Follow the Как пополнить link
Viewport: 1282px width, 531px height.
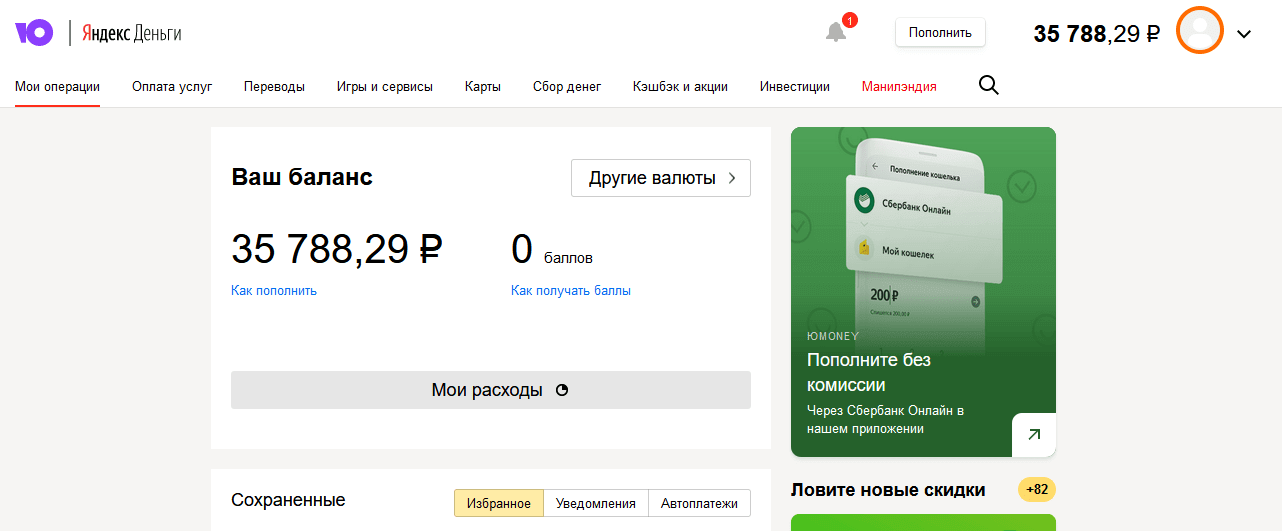click(x=274, y=291)
